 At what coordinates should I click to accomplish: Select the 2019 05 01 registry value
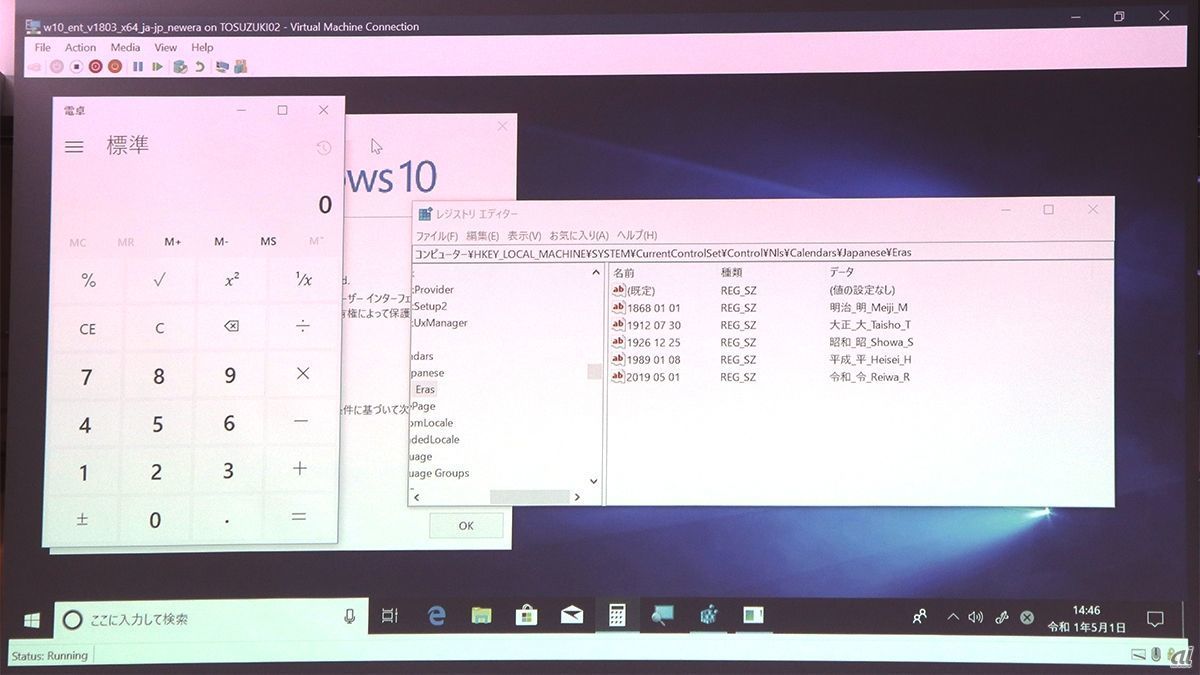(x=647, y=377)
